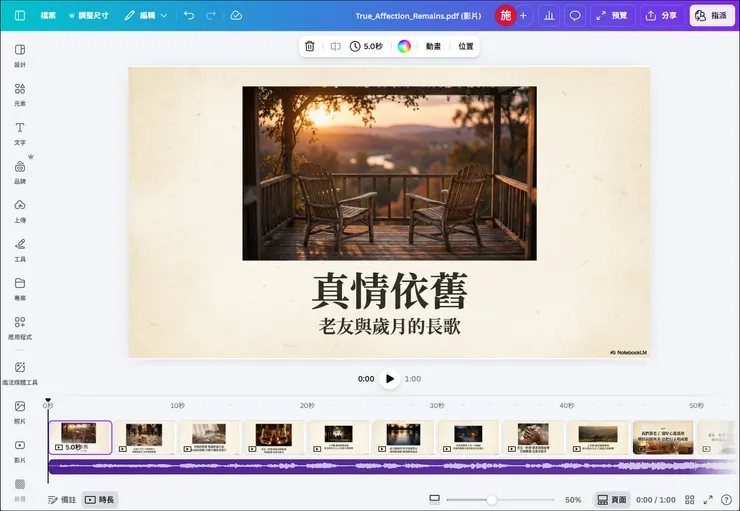Viewport: 740px width, 511px height.
Task: Select the sixth timeline page thumbnail
Action: point(404,437)
